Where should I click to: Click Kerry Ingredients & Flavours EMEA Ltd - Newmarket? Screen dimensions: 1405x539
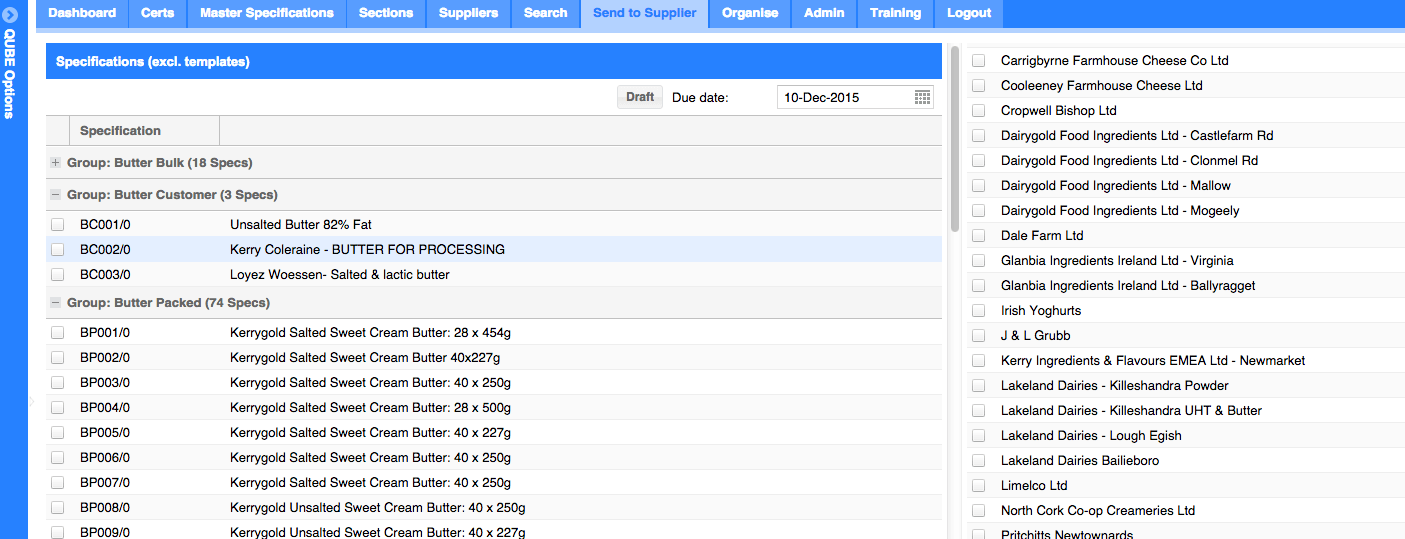click(x=1153, y=361)
